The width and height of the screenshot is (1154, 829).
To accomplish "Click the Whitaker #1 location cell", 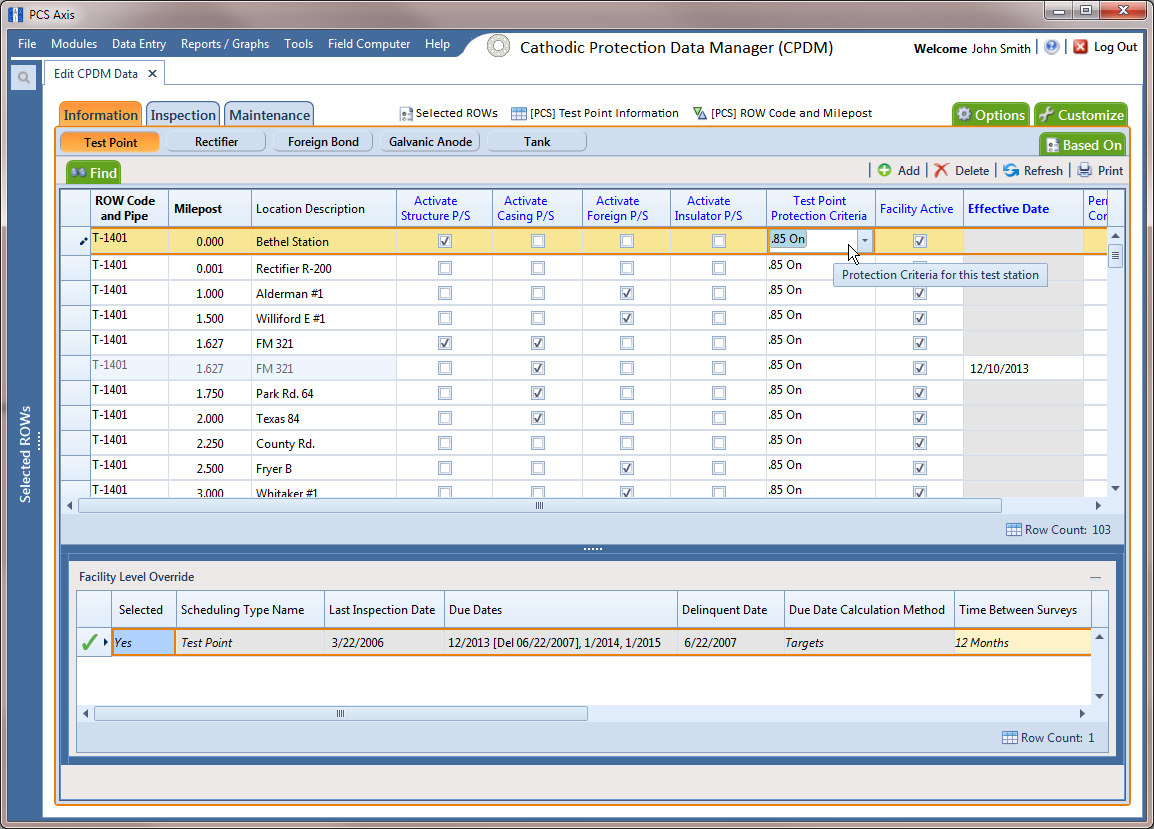I will tap(324, 490).
